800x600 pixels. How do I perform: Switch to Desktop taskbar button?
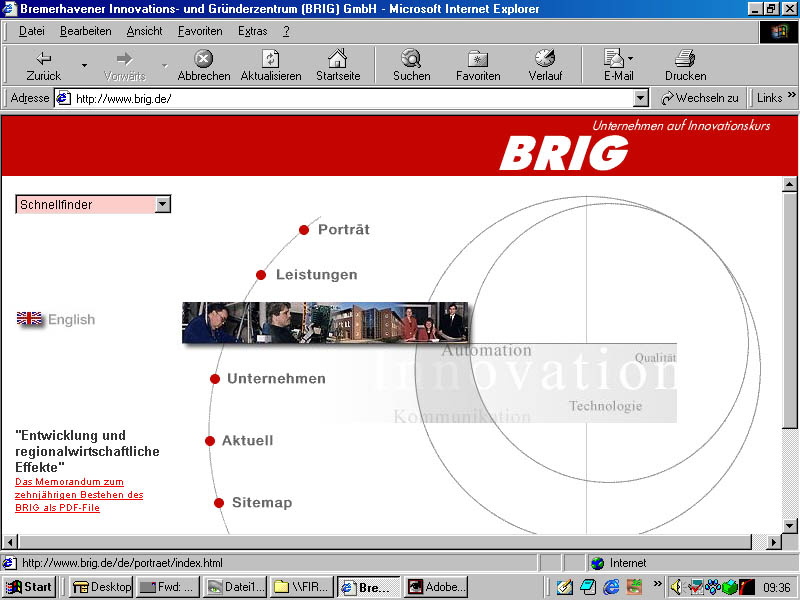coord(102,587)
